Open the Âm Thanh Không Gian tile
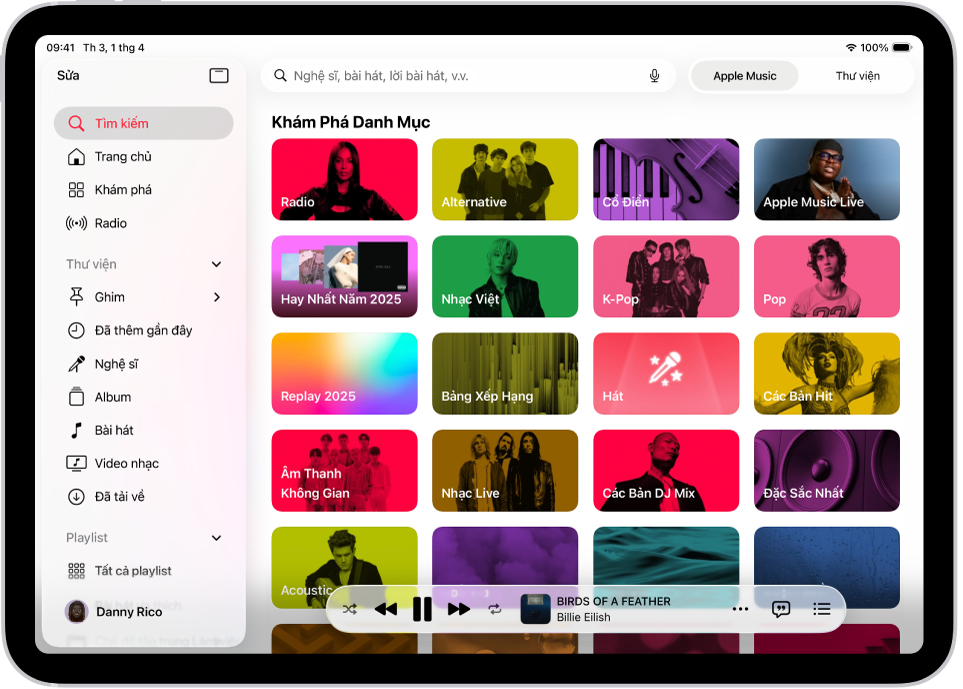This screenshot has height=689, width=963. (x=345, y=470)
